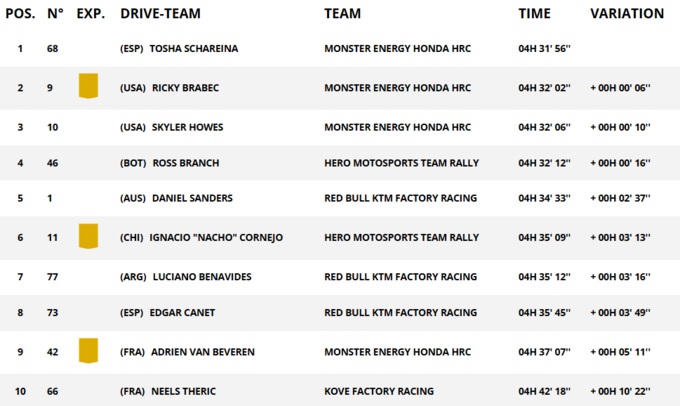This screenshot has width=680, height=406.
Task: Click the VARIATION column header
Action: tap(627, 14)
